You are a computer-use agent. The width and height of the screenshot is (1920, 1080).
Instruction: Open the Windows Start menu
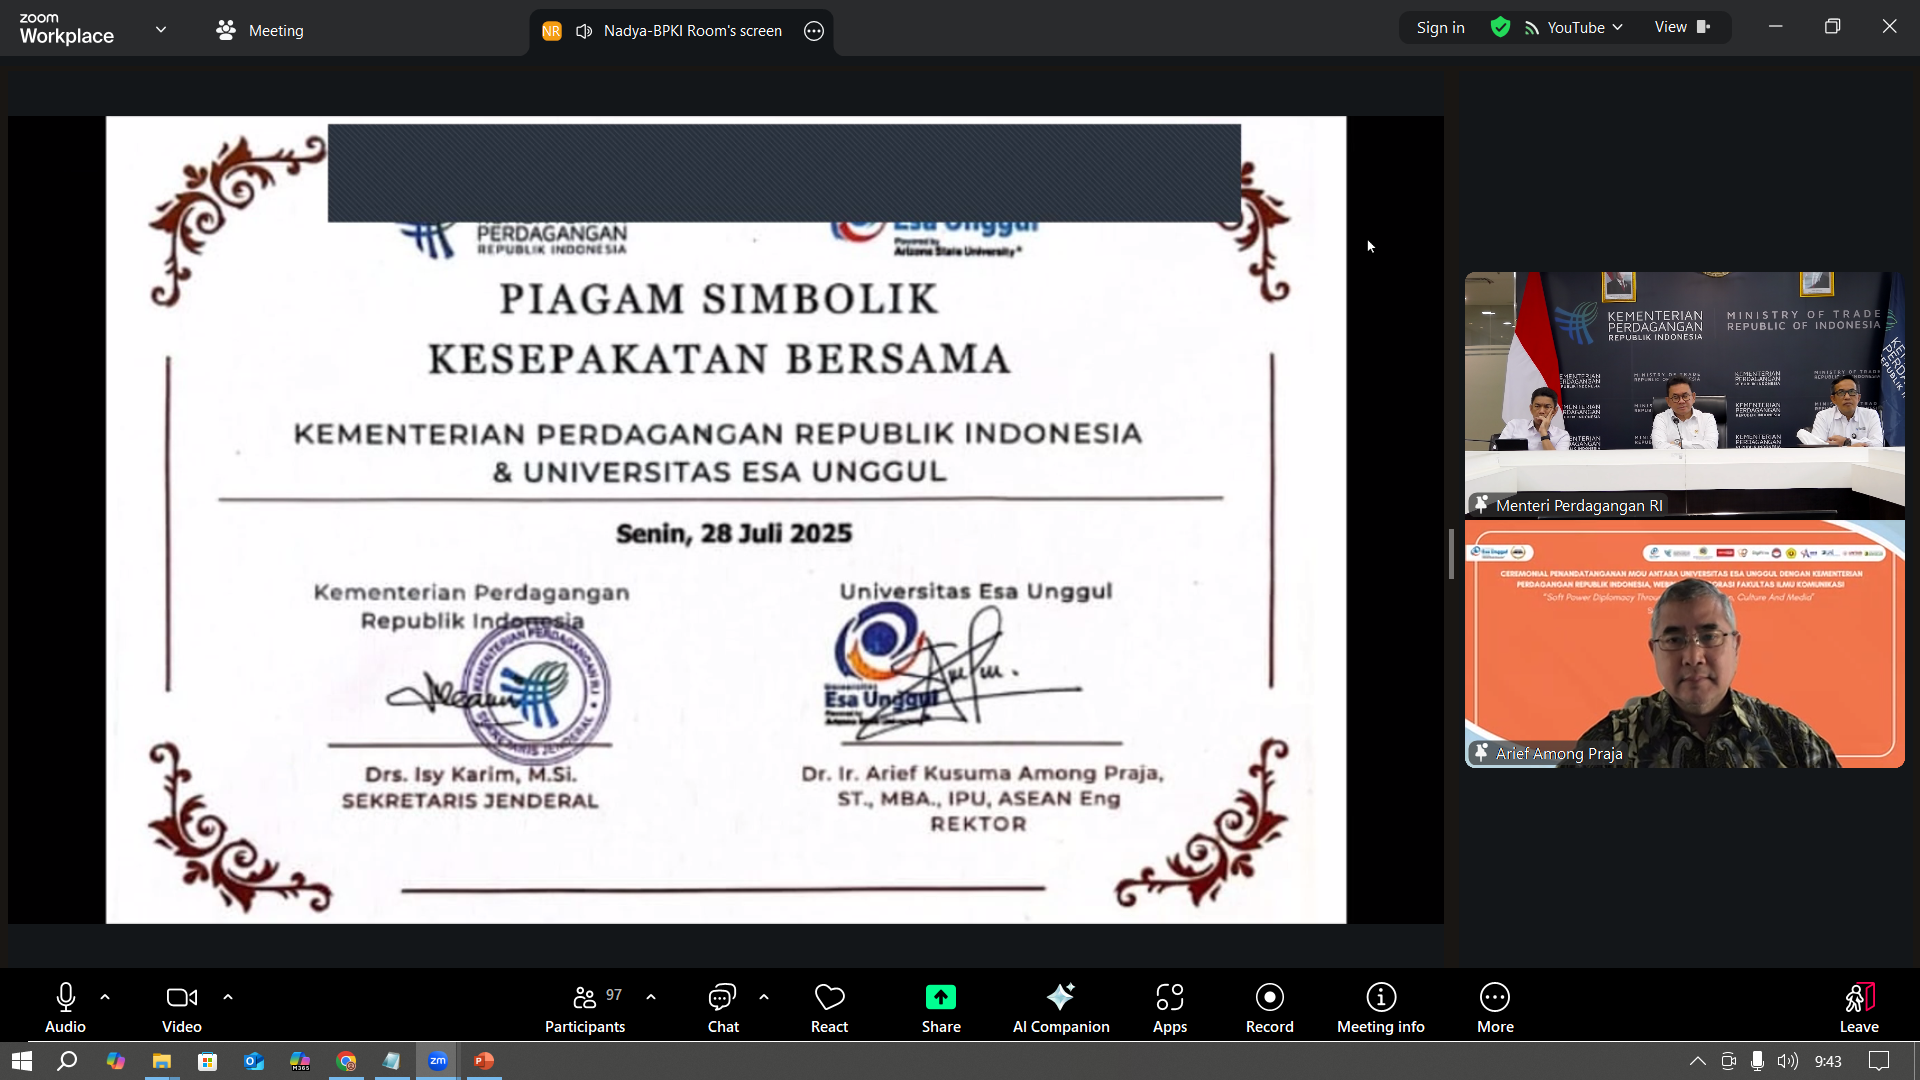pyautogui.click(x=22, y=1061)
